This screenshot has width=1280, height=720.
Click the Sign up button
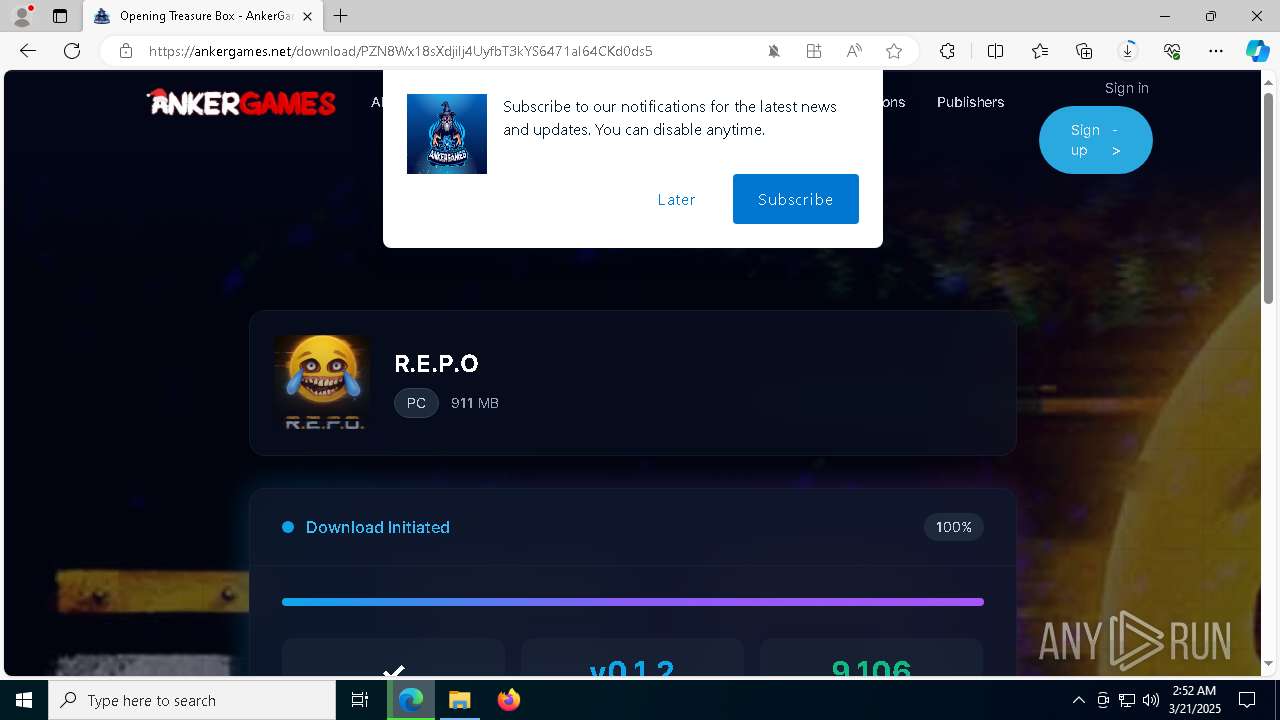pos(1096,140)
